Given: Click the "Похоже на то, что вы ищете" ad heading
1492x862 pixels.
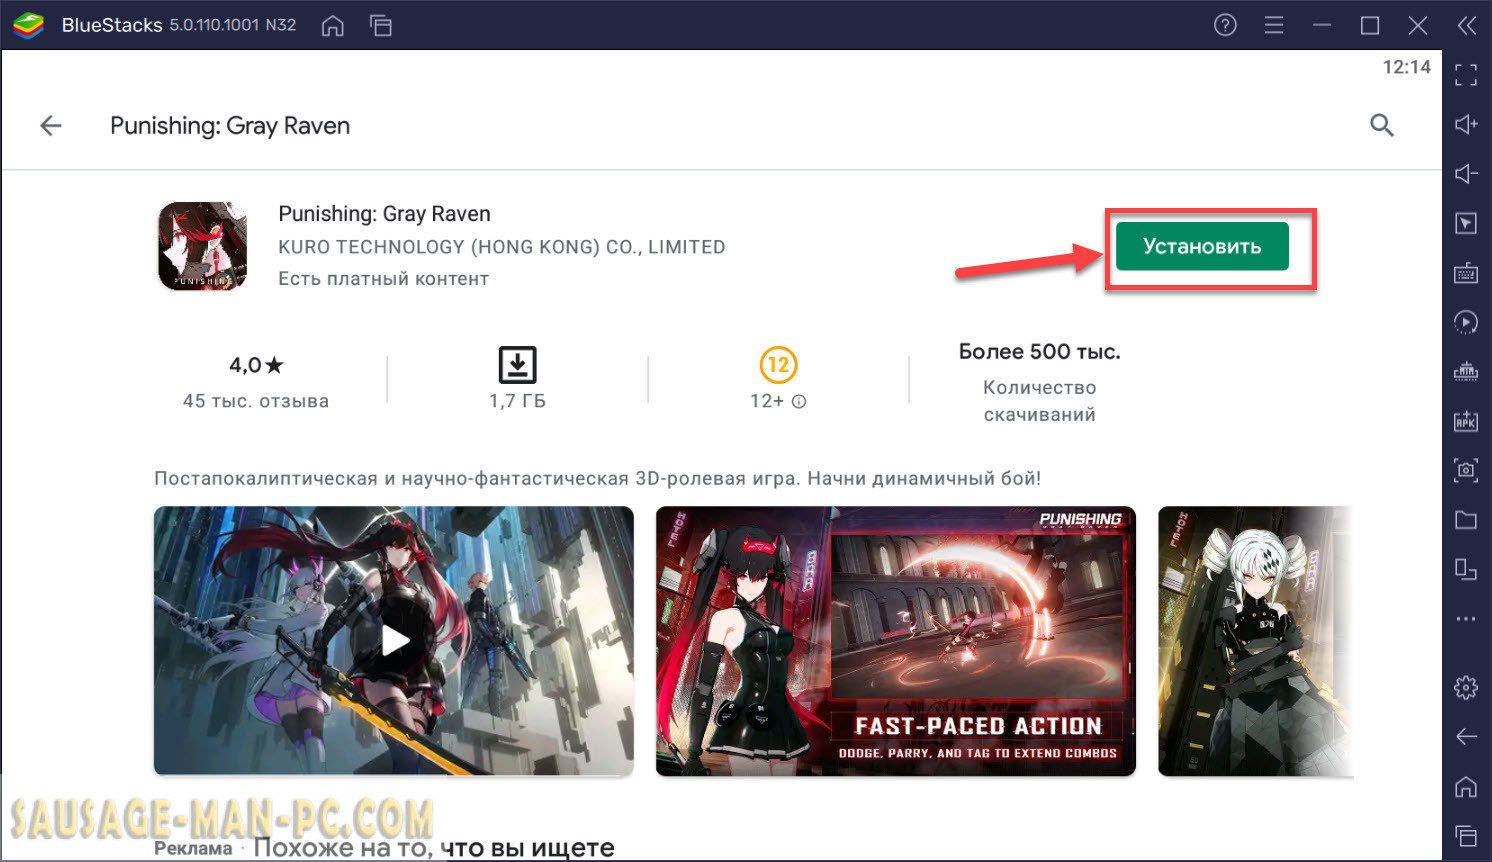Looking at the screenshot, I should (434, 848).
